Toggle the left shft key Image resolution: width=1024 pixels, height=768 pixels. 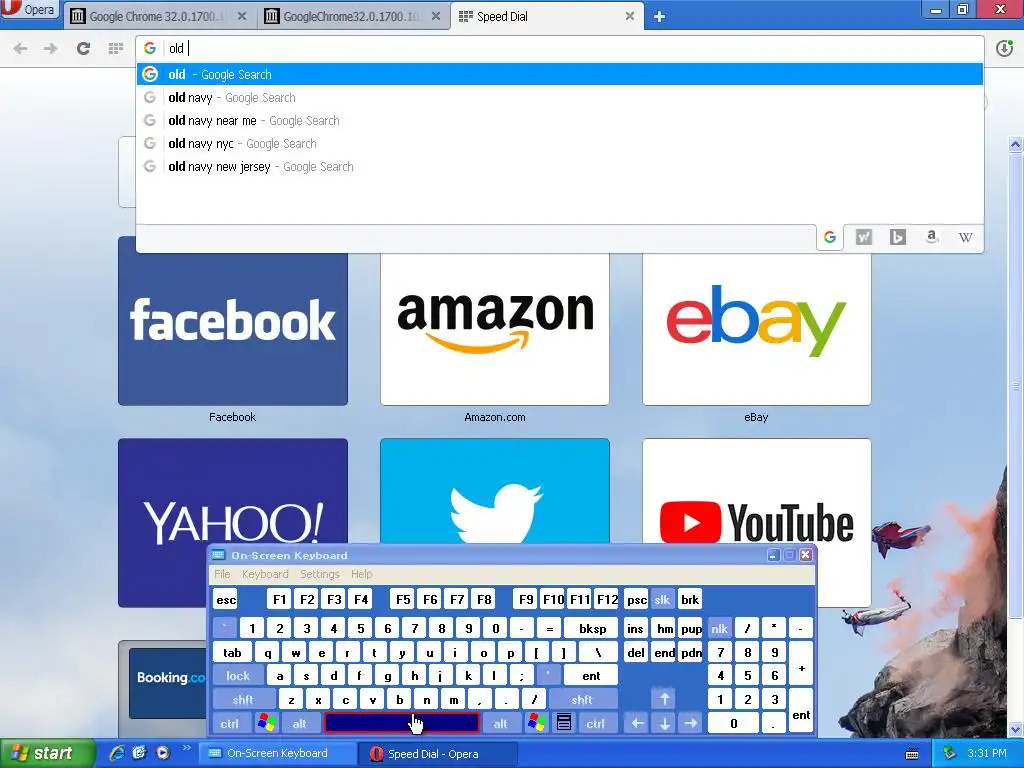click(x=243, y=699)
